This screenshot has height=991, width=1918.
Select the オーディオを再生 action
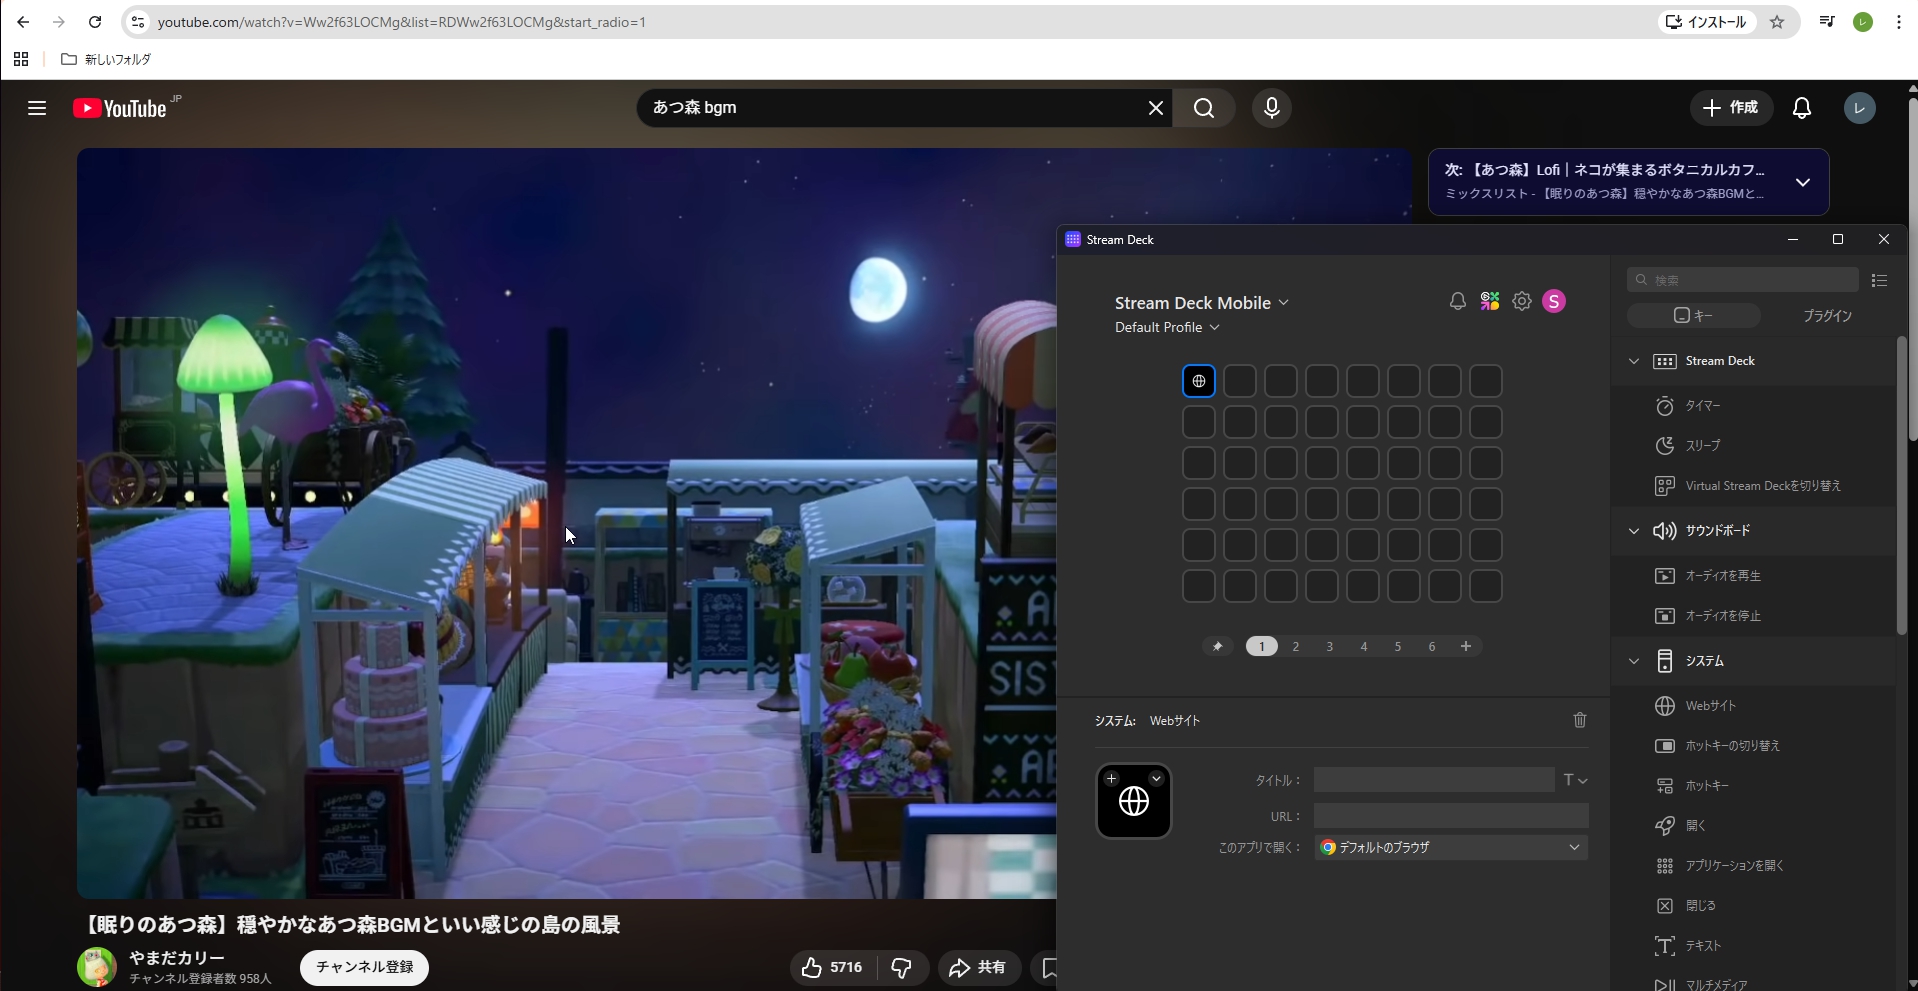click(1722, 576)
